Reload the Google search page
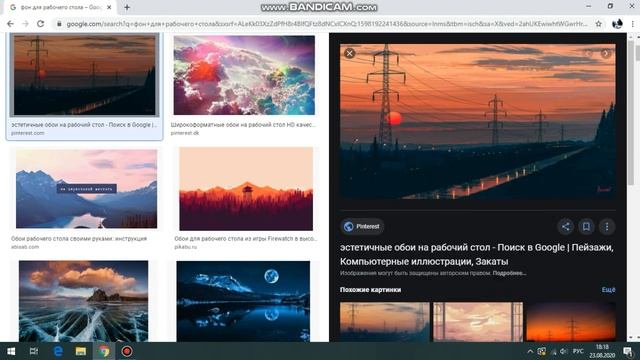Screen dimensions: 640x360 40,24
